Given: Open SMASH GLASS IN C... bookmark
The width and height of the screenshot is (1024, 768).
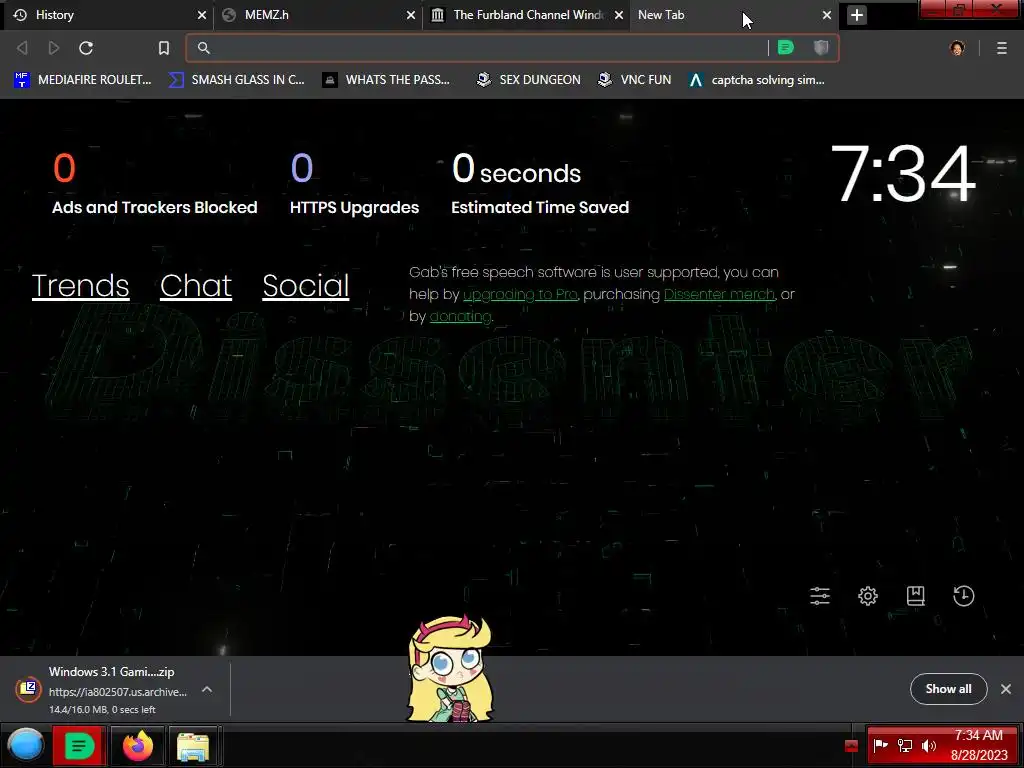Looking at the screenshot, I should [236, 80].
